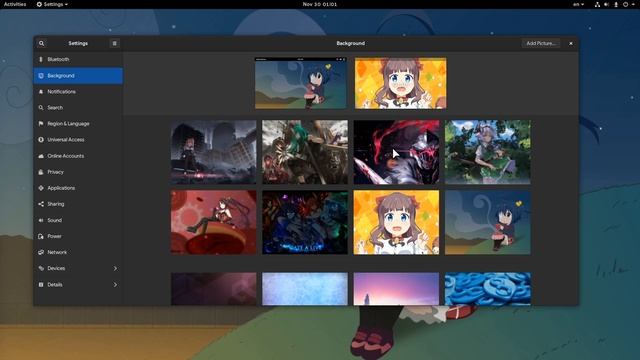640x360 pixels.
Task: Choose the purple sunset gradient wallpaper
Action: click(x=396, y=289)
